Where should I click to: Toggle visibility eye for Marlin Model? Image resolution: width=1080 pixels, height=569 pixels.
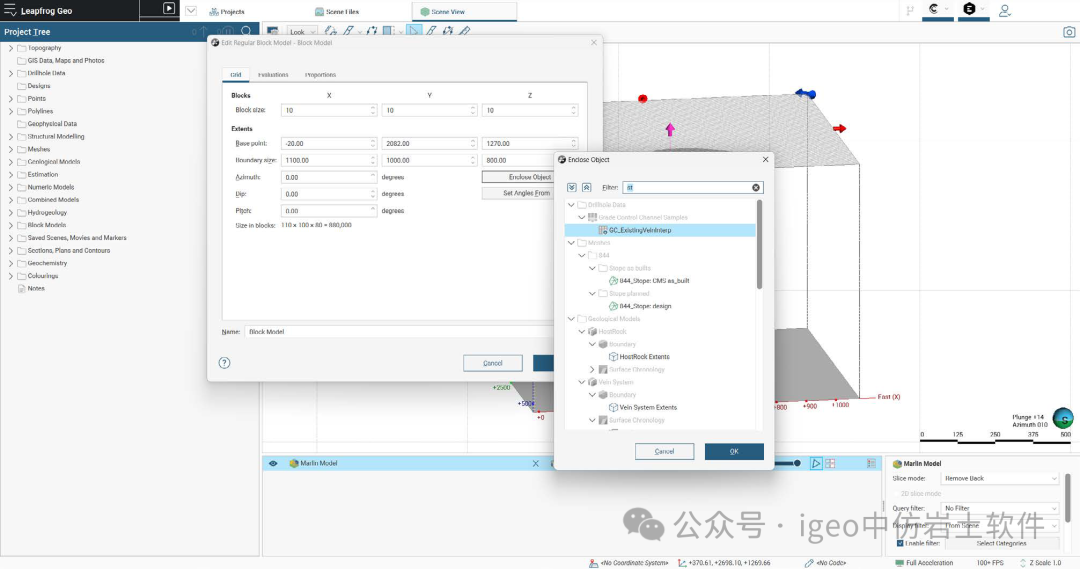[273, 464]
